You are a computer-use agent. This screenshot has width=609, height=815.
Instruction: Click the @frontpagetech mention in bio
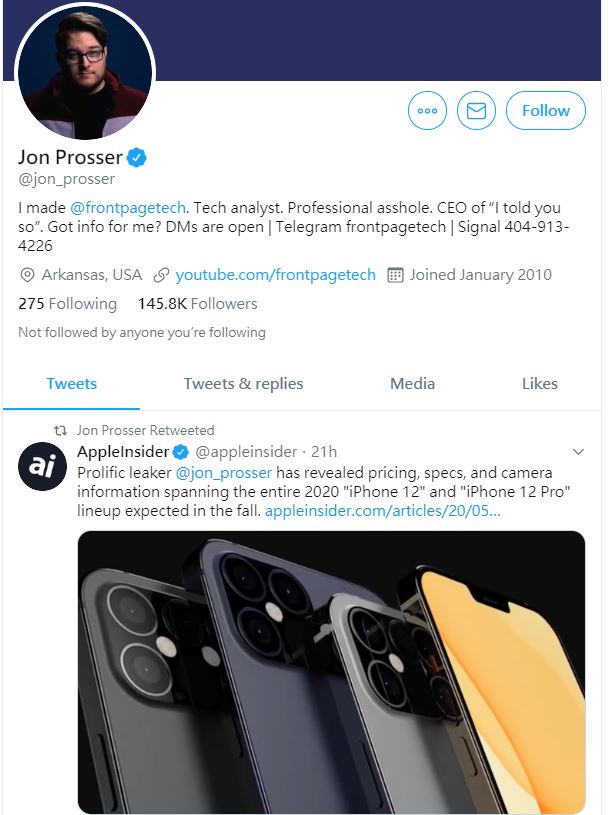point(128,207)
